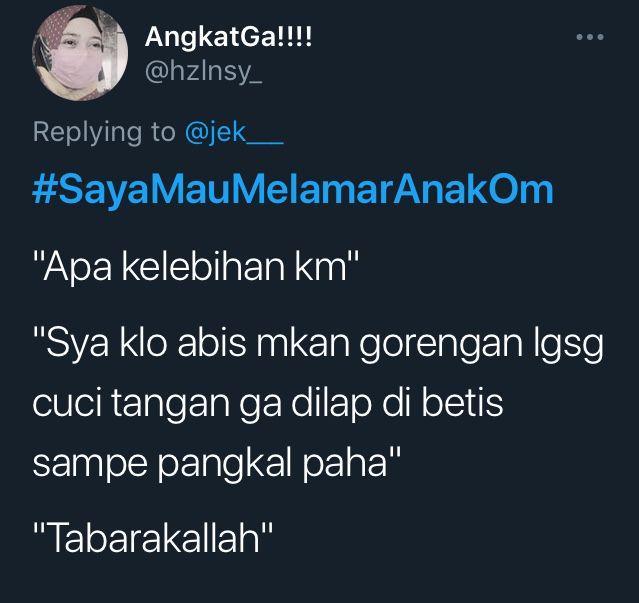Click the word "betis" in the tweet
This screenshot has width=639, height=603.
(462, 402)
